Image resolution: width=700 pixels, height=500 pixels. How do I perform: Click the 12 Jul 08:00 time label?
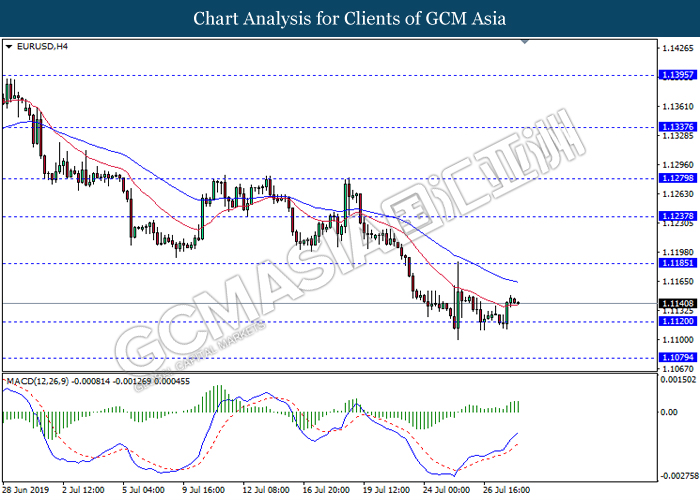pyautogui.click(x=266, y=490)
